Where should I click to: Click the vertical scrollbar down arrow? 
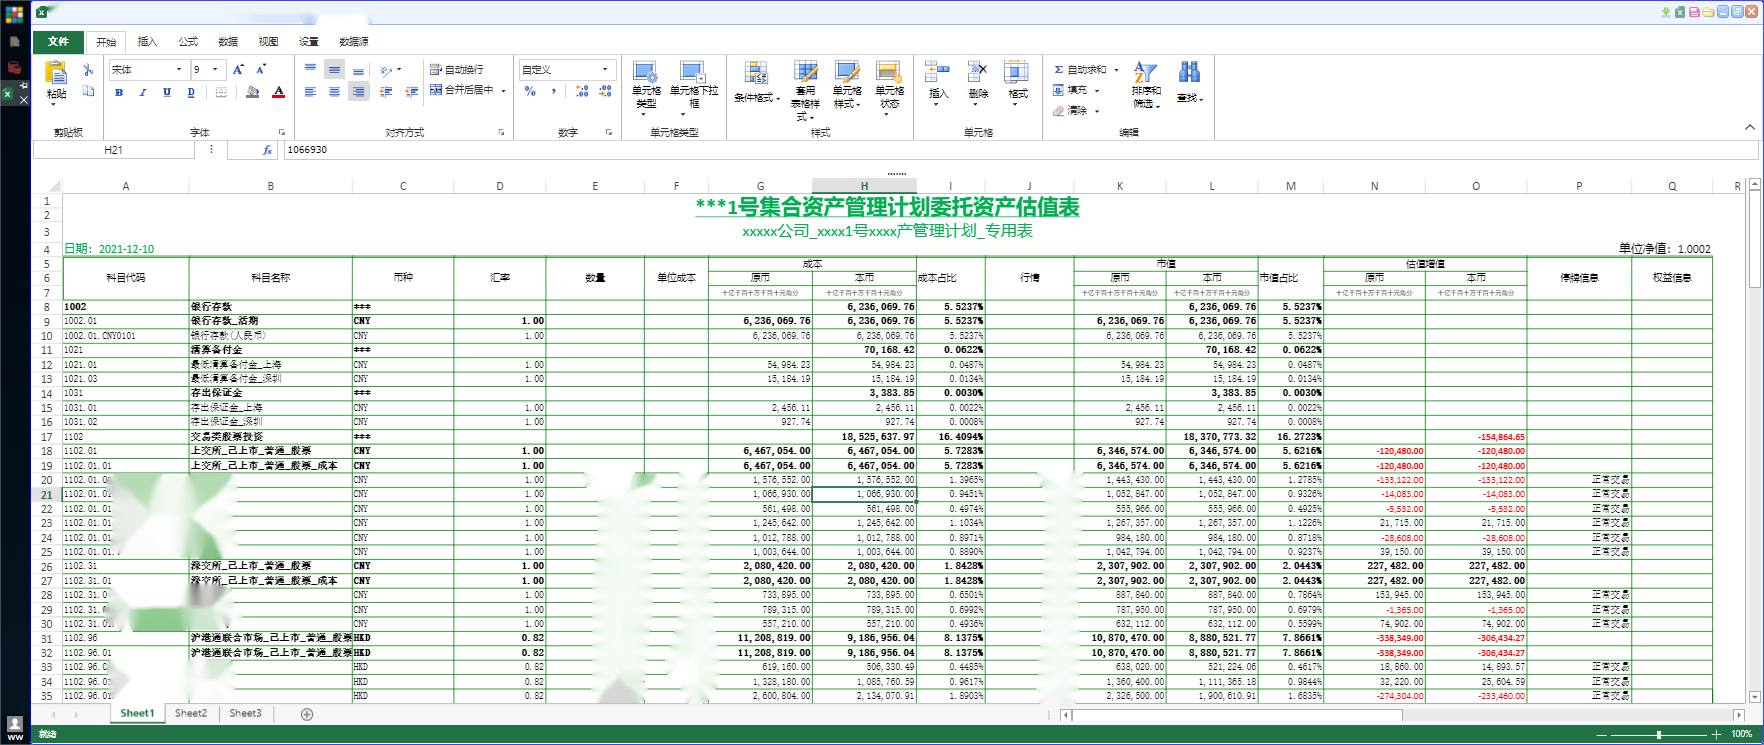[x=1754, y=697]
